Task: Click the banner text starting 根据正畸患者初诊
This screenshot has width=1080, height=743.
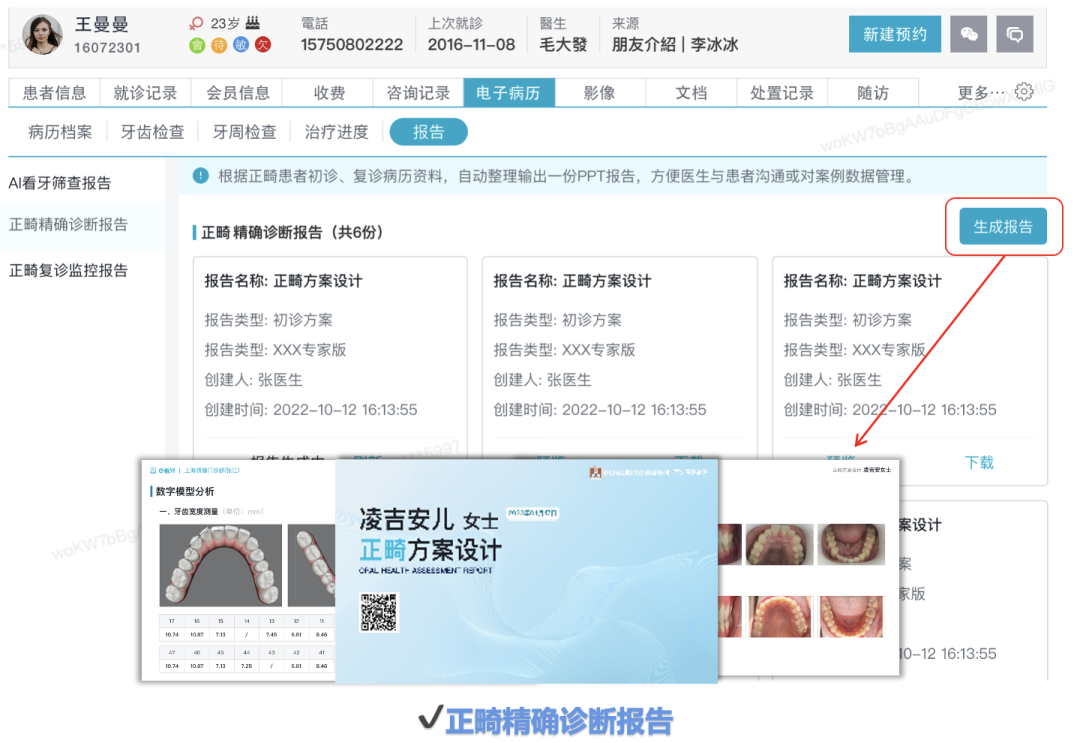Action: pyautogui.click(x=566, y=176)
